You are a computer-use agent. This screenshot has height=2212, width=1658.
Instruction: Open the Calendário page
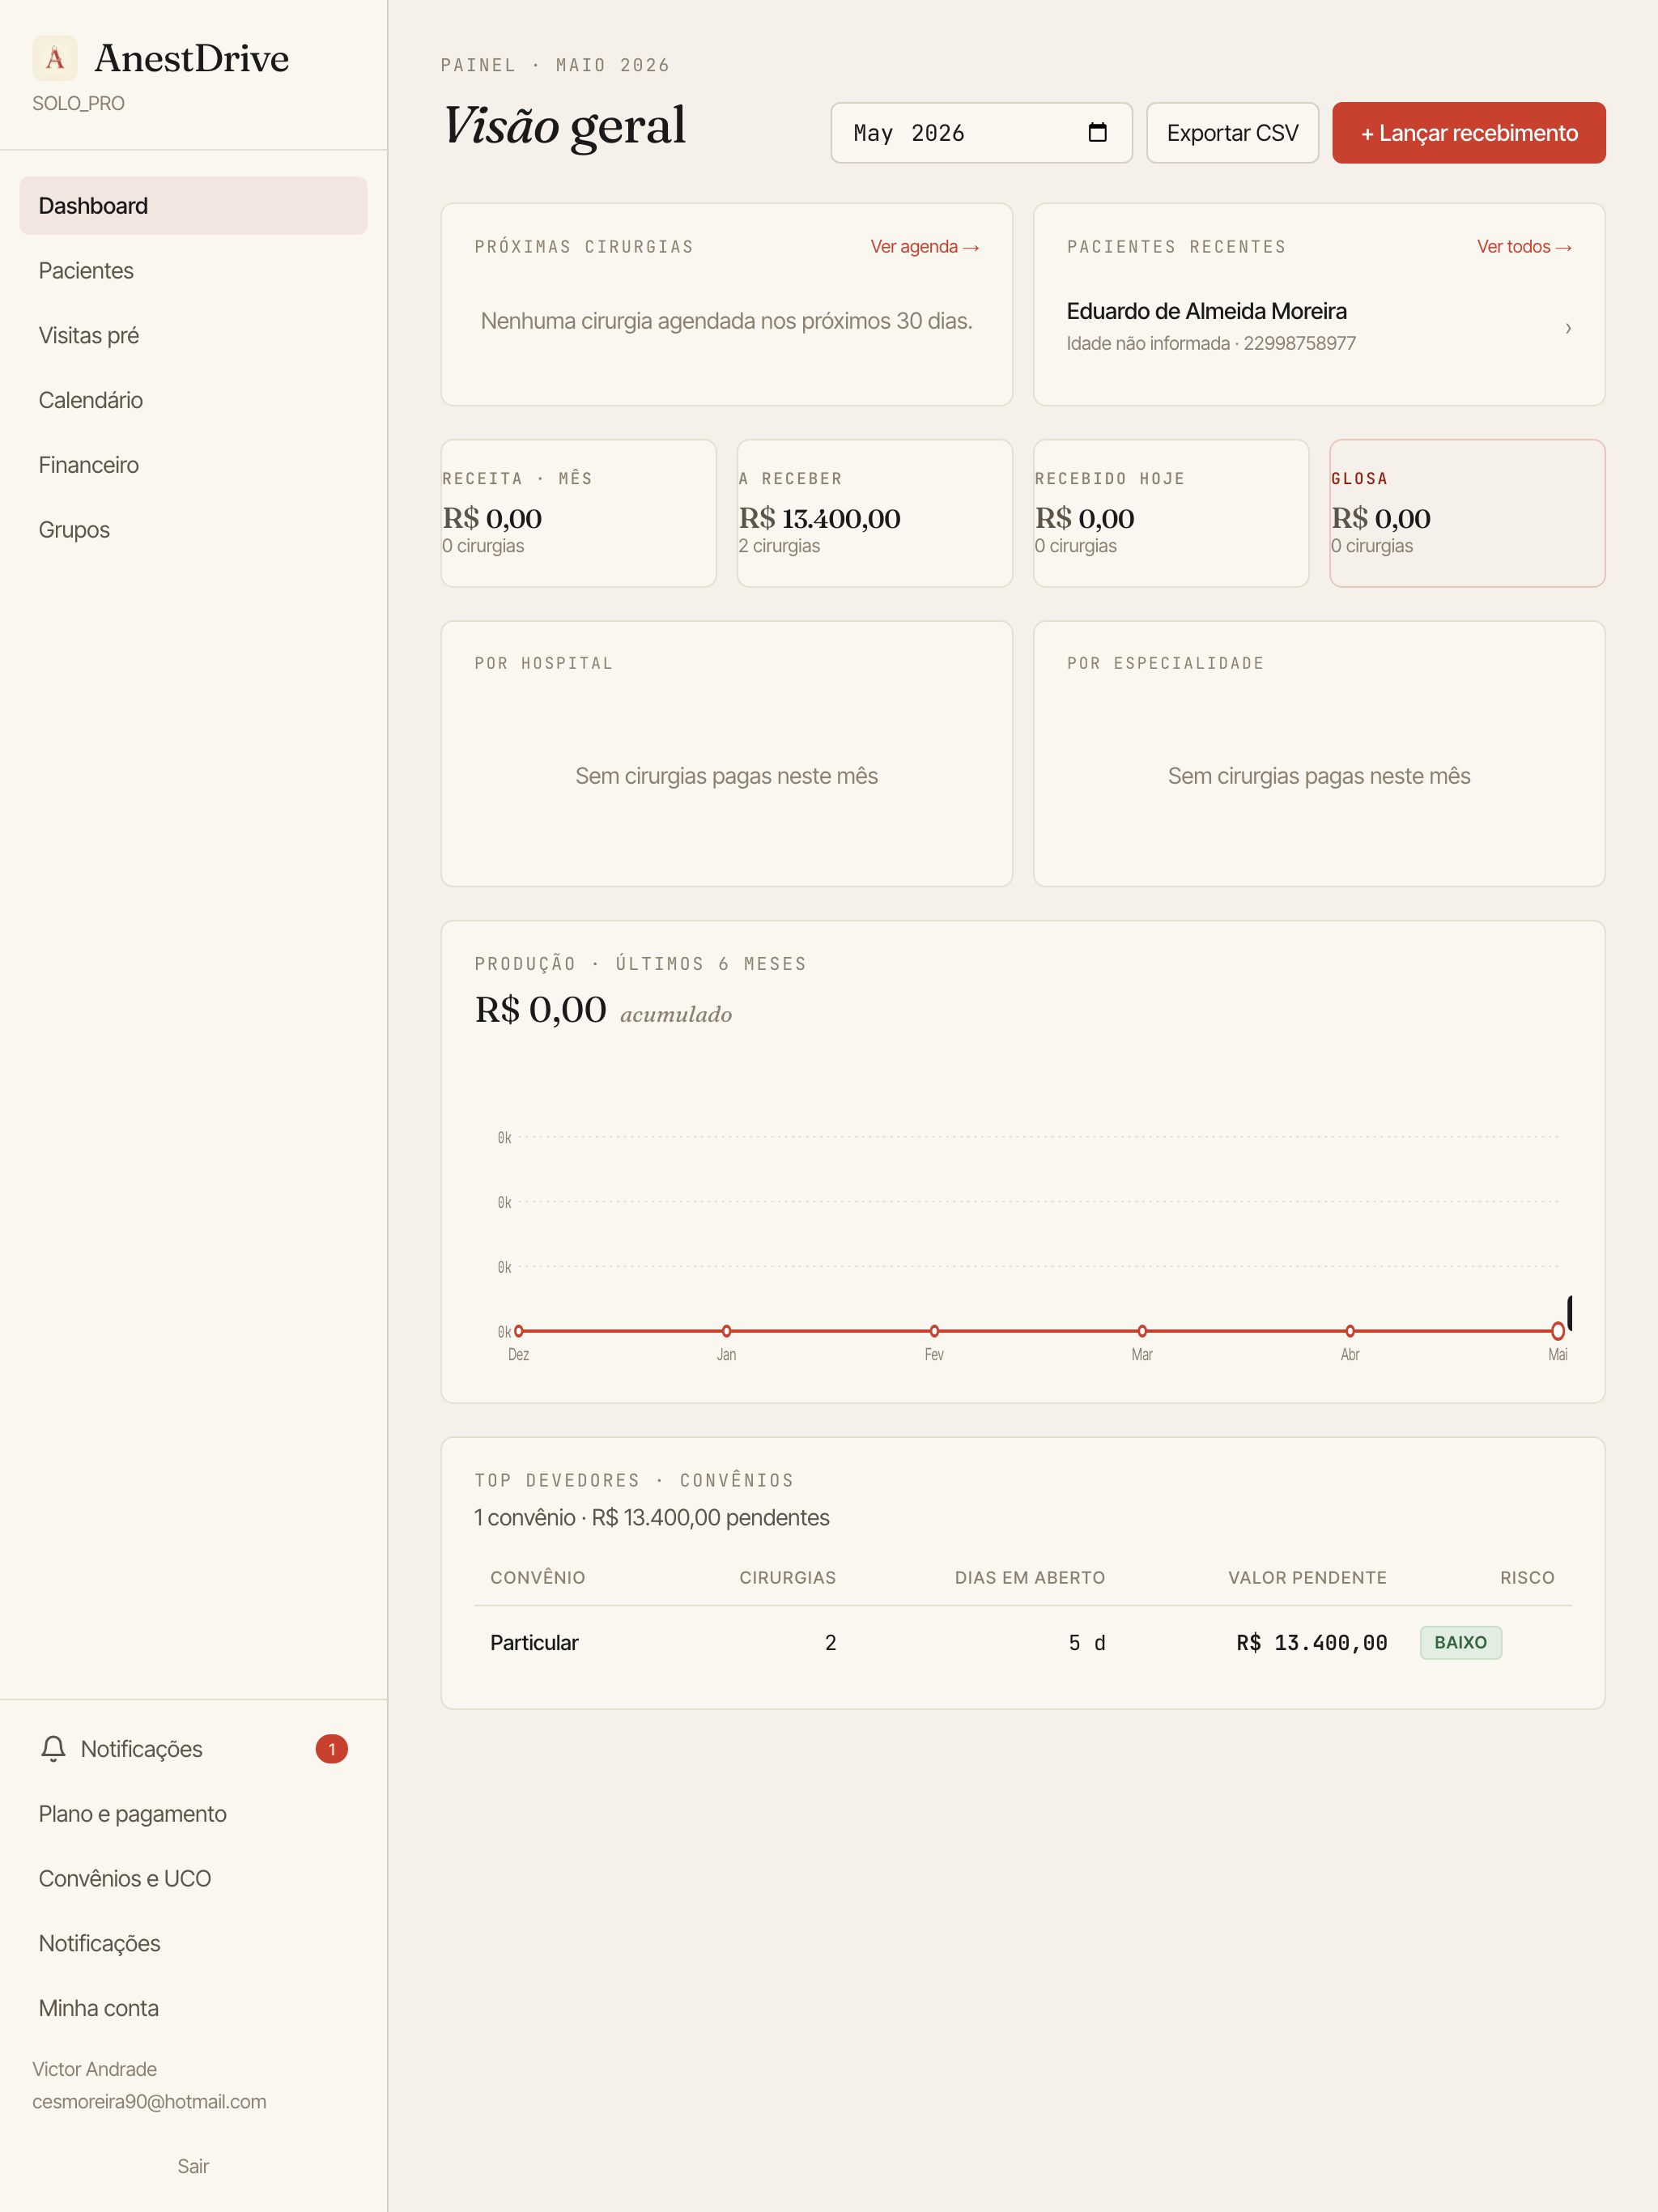pyautogui.click(x=193, y=400)
